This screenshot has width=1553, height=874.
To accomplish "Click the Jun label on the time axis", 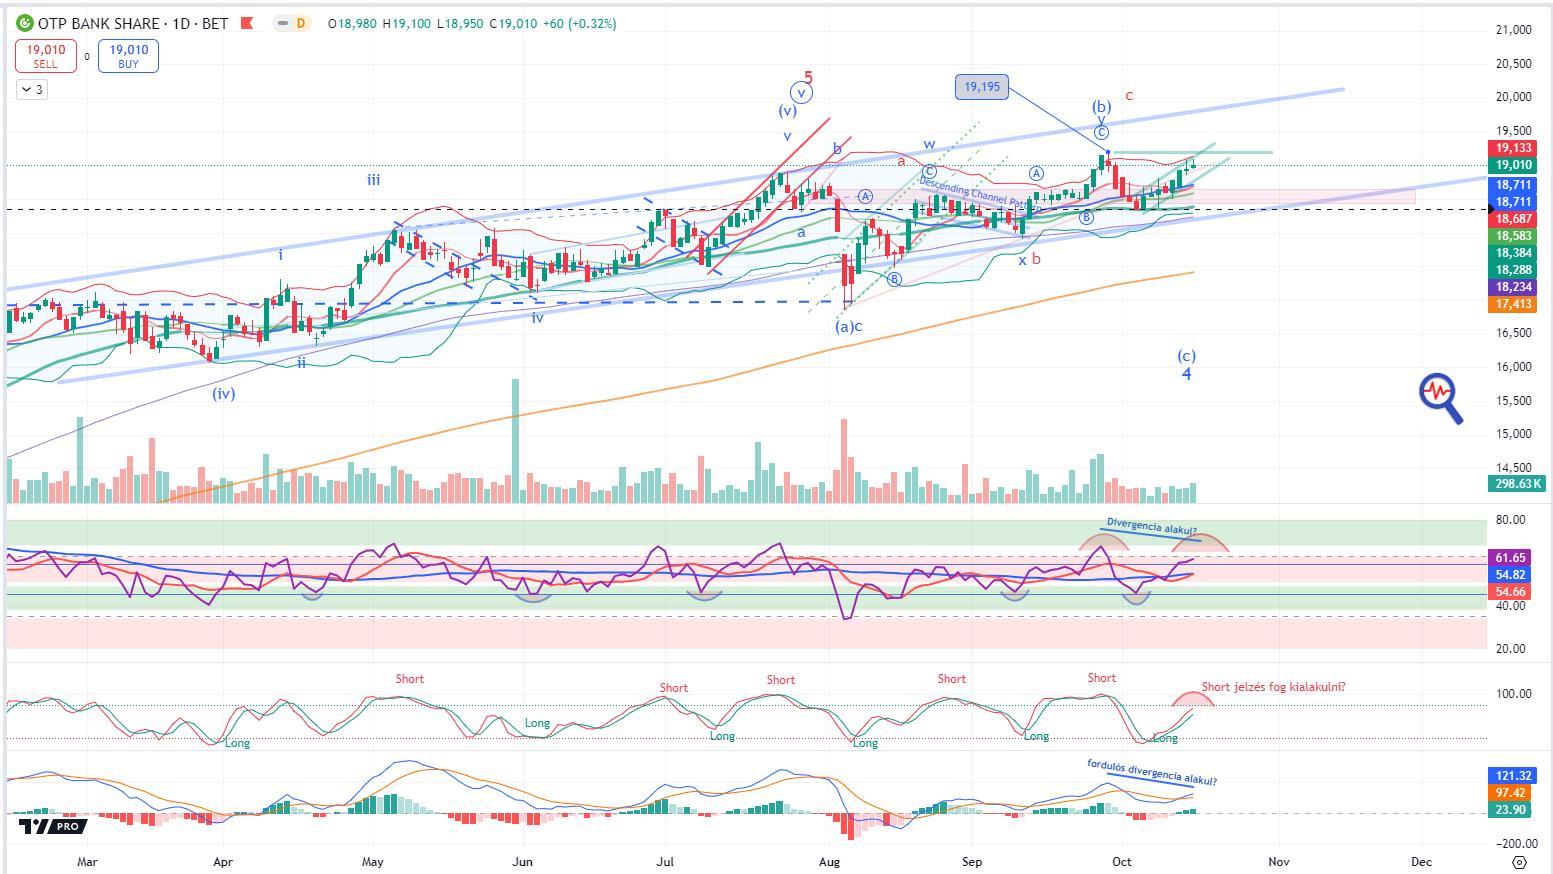I will 522,861.
